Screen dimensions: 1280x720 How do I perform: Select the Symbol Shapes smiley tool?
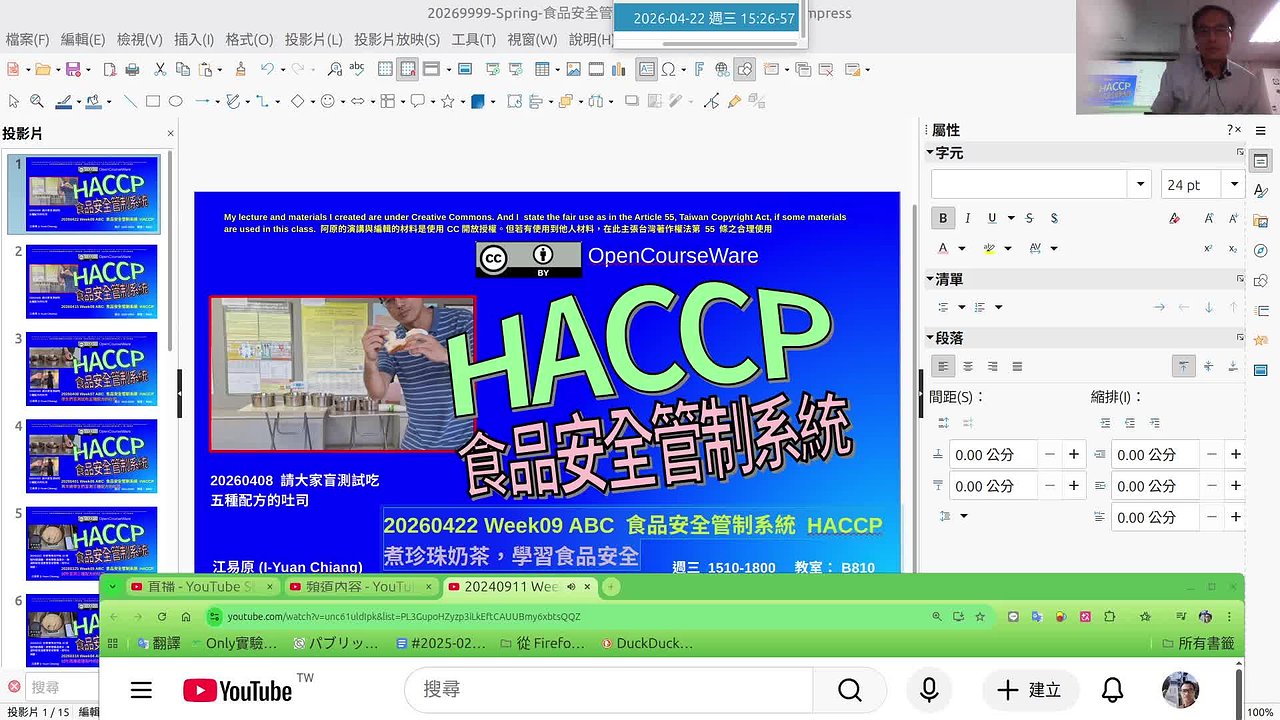(327, 101)
